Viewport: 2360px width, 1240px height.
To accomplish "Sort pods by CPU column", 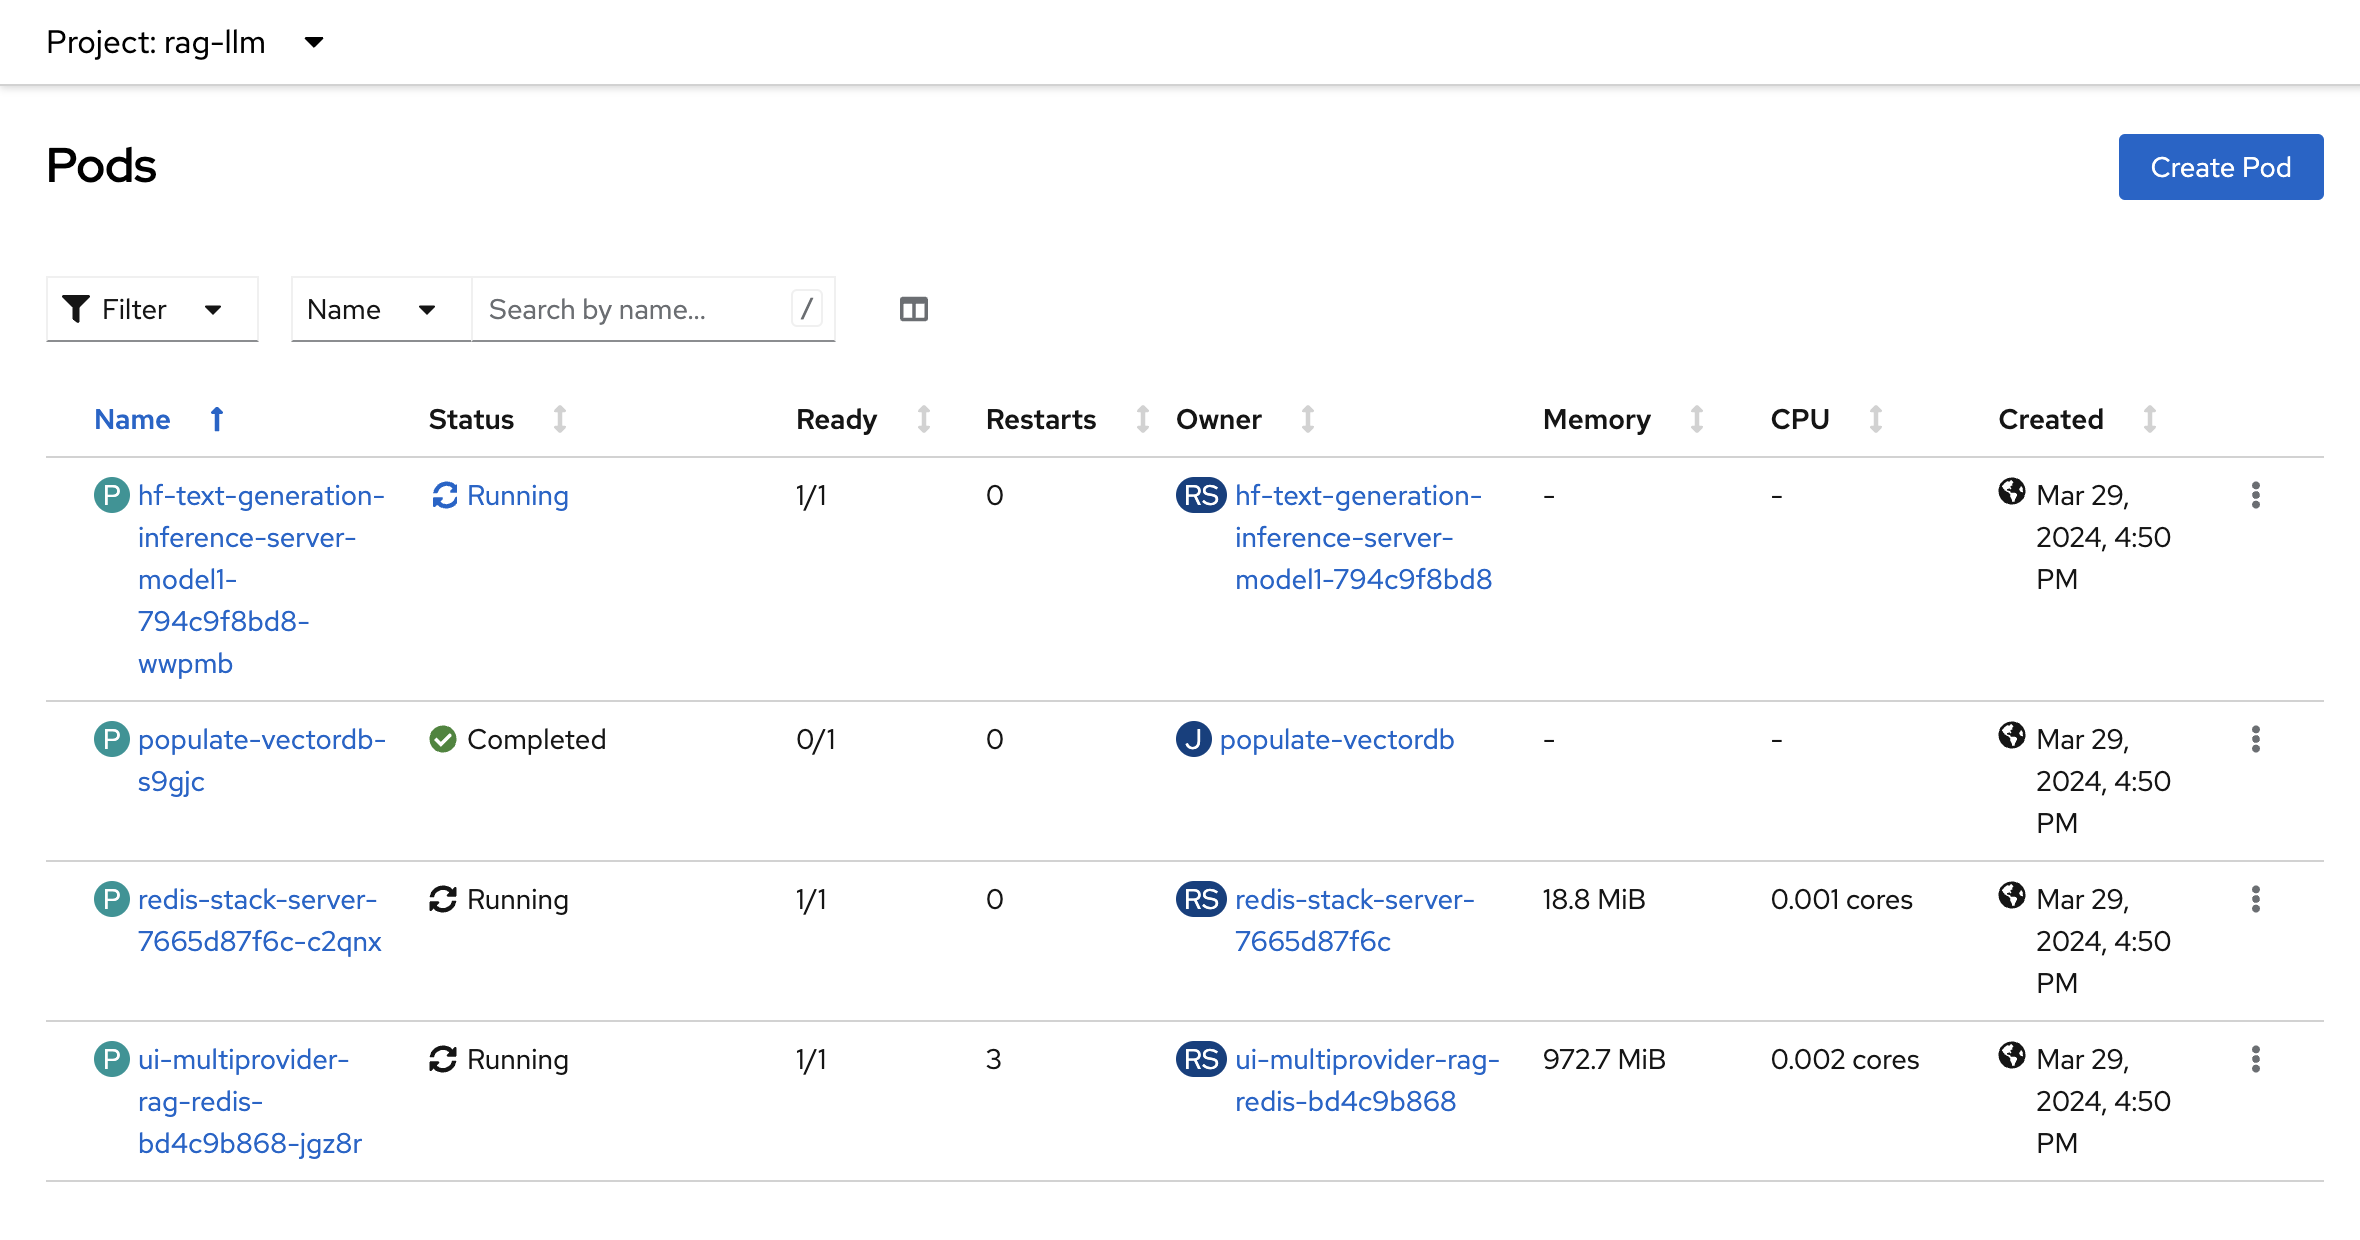I will [x=1875, y=419].
